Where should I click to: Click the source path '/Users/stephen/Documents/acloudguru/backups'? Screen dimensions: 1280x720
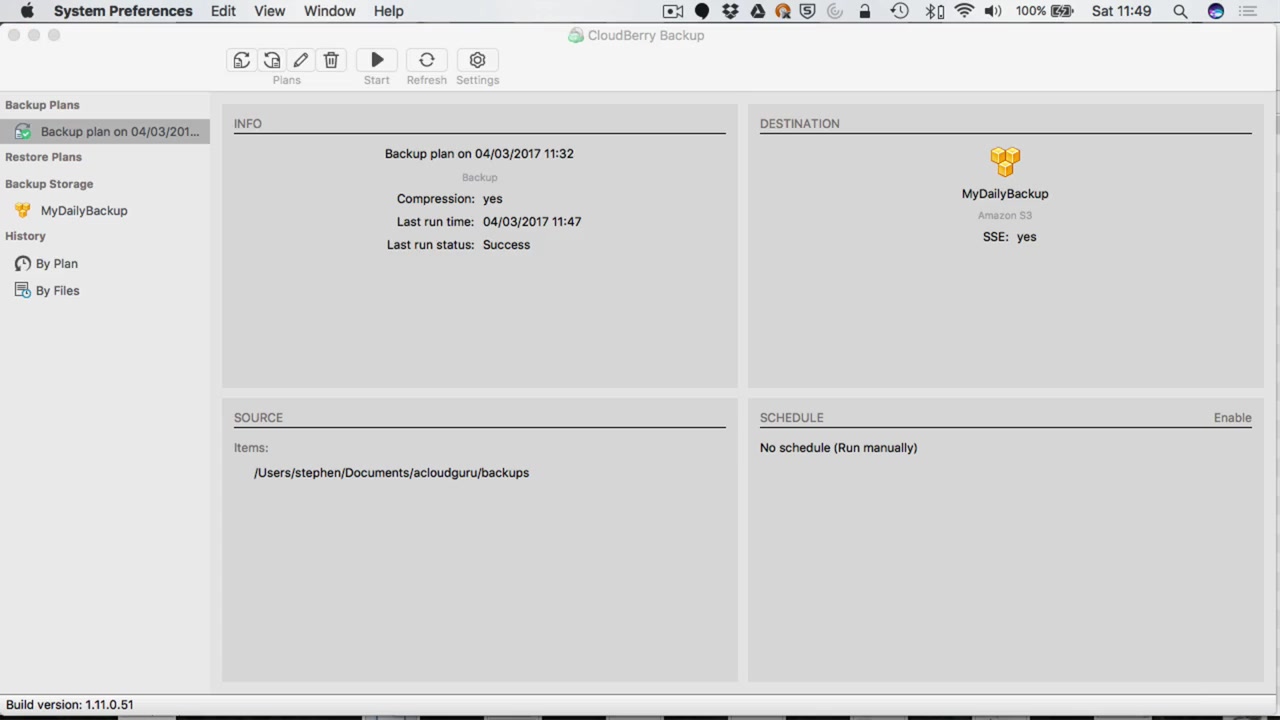point(391,472)
